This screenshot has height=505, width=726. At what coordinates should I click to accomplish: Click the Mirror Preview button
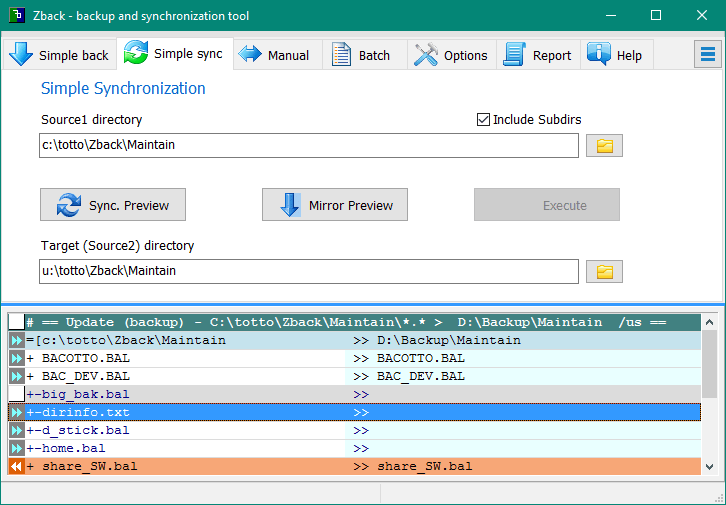click(335, 205)
